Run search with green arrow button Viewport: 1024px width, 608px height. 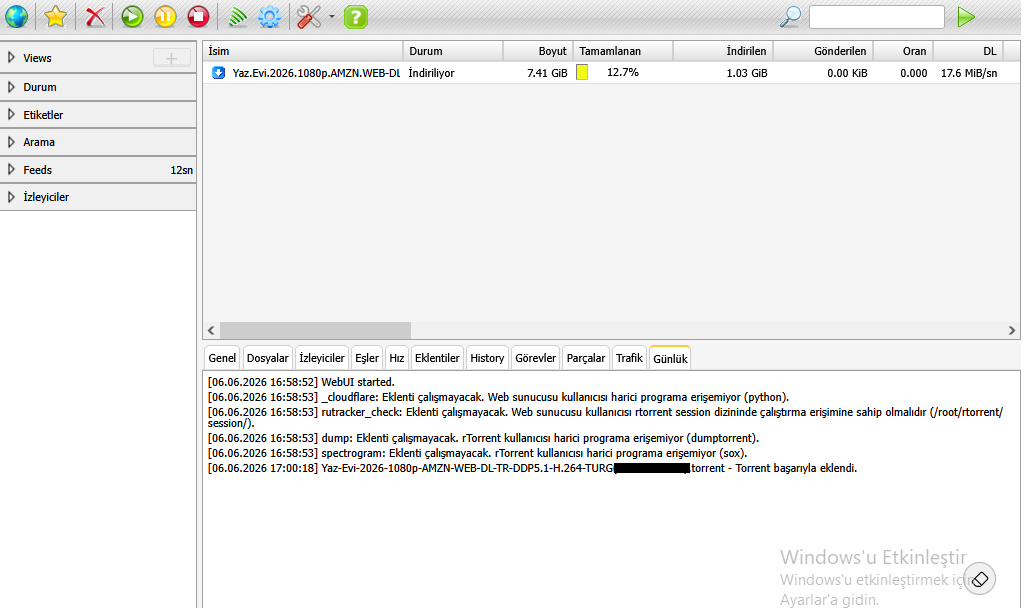[966, 16]
